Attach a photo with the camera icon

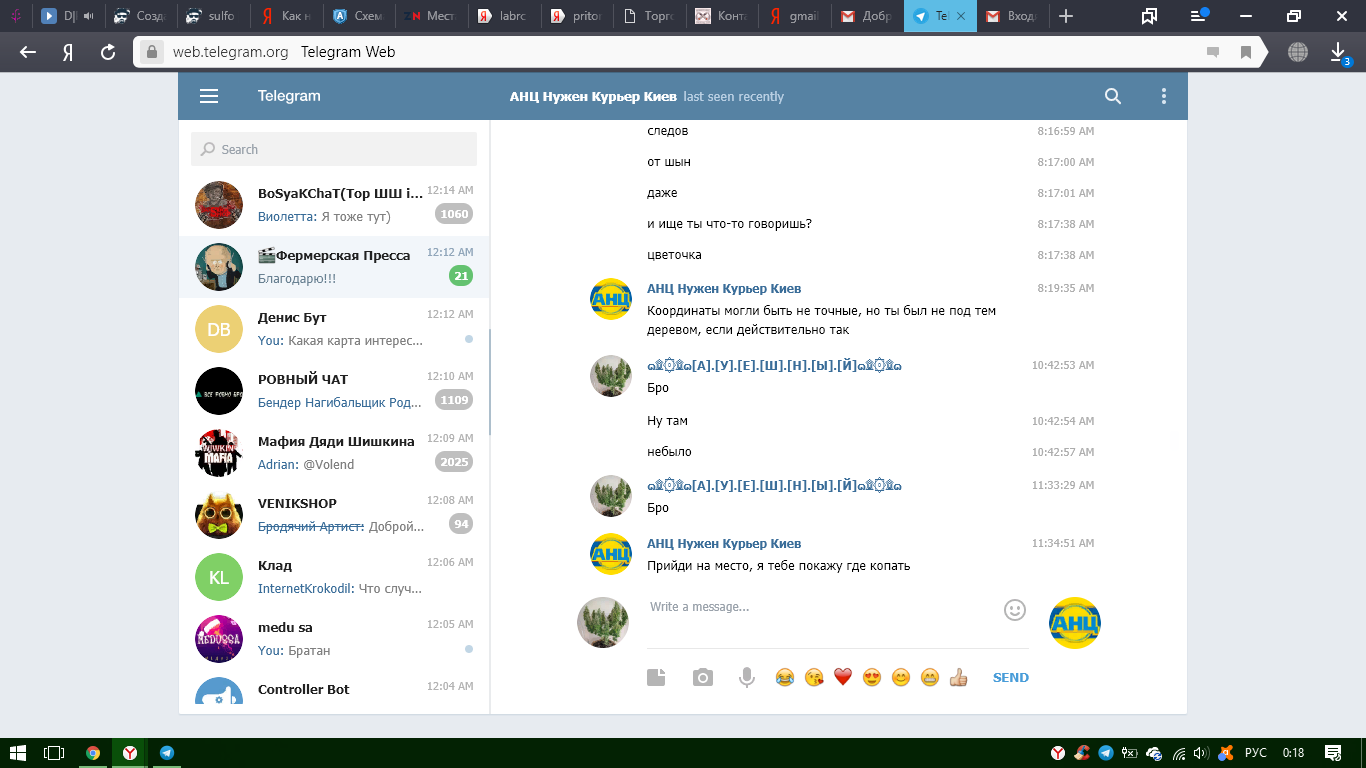(703, 677)
